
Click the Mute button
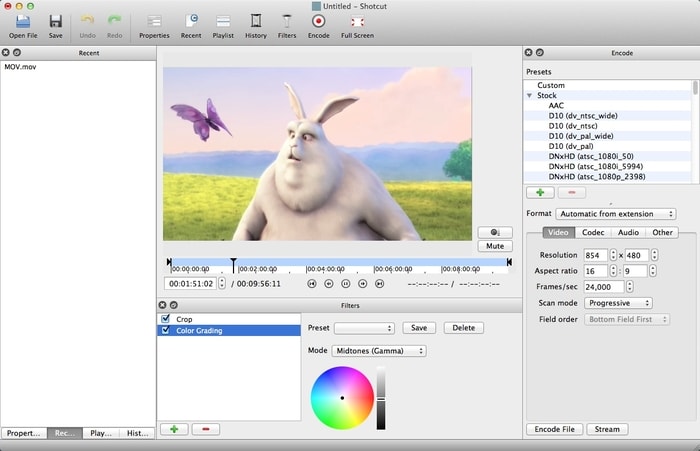[495, 246]
